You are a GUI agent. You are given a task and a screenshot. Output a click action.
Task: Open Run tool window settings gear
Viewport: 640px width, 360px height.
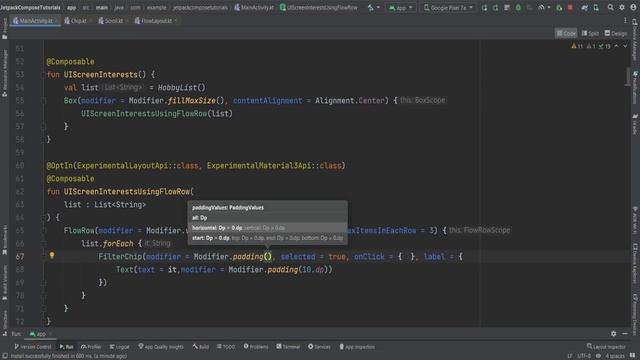(x=613, y=333)
